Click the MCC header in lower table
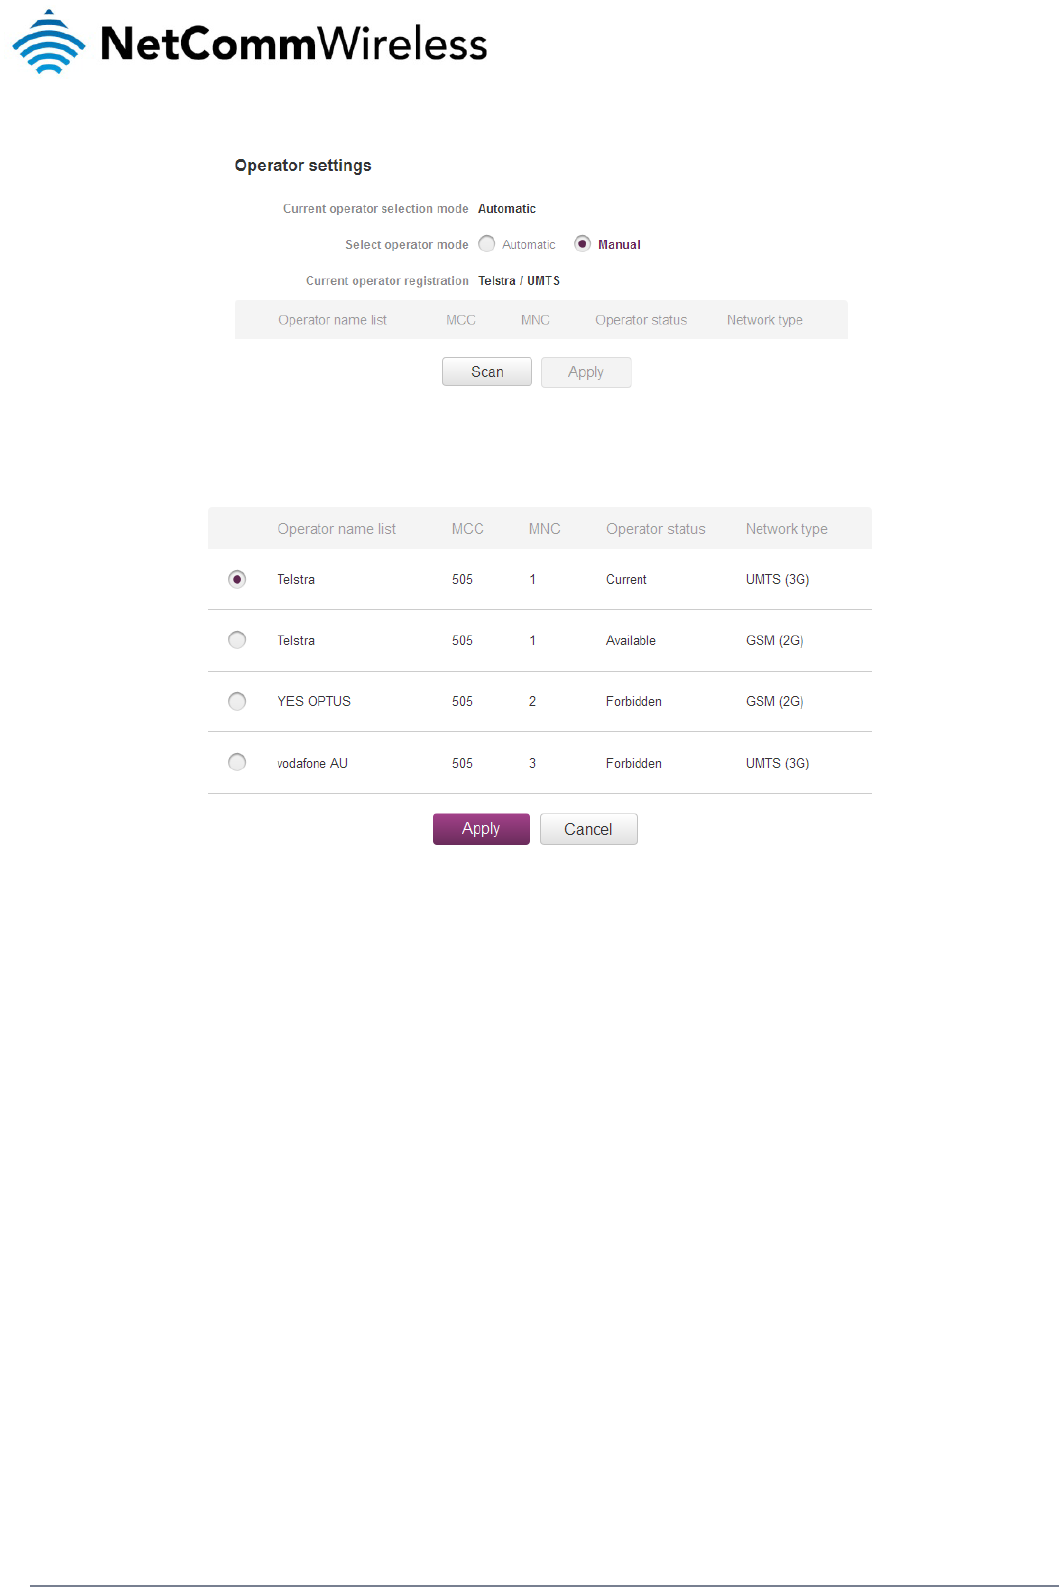 [x=467, y=529]
